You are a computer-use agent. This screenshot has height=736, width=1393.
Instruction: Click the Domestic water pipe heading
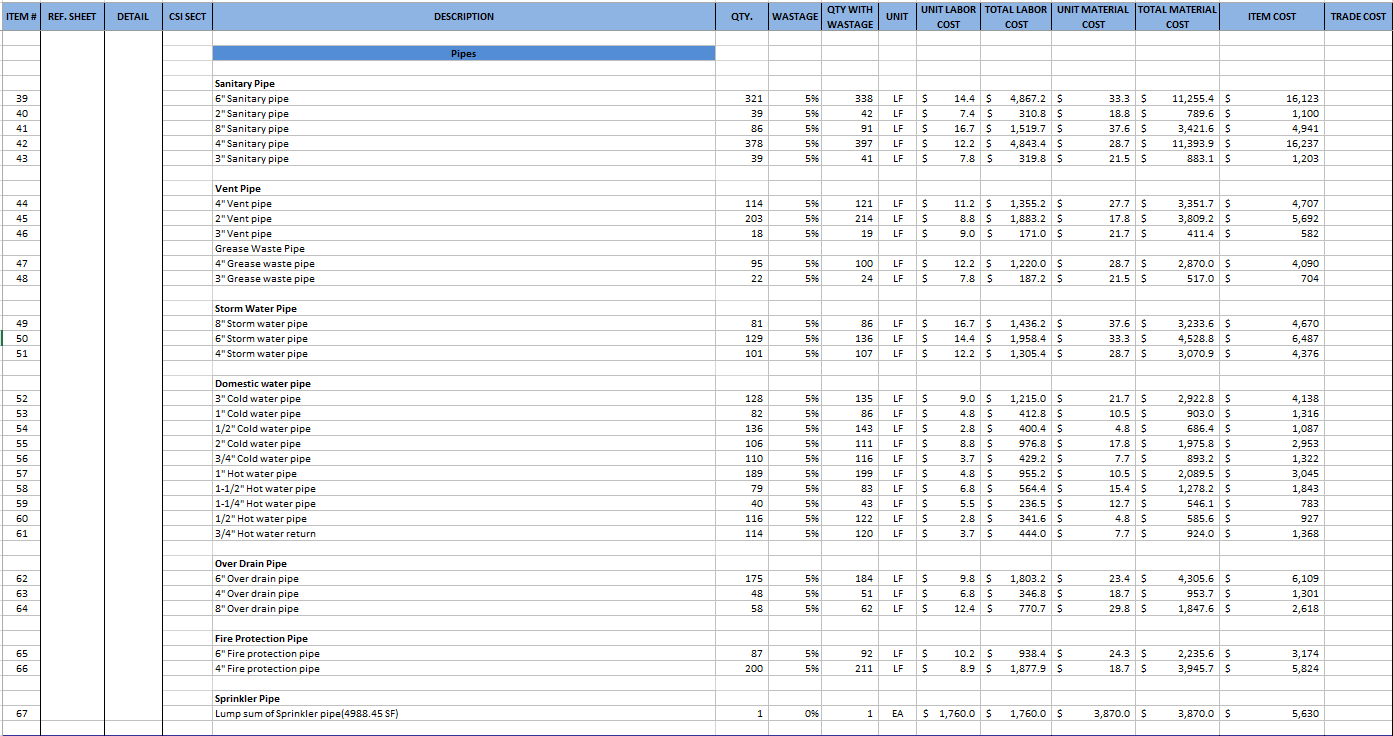(x=263, y=384)
